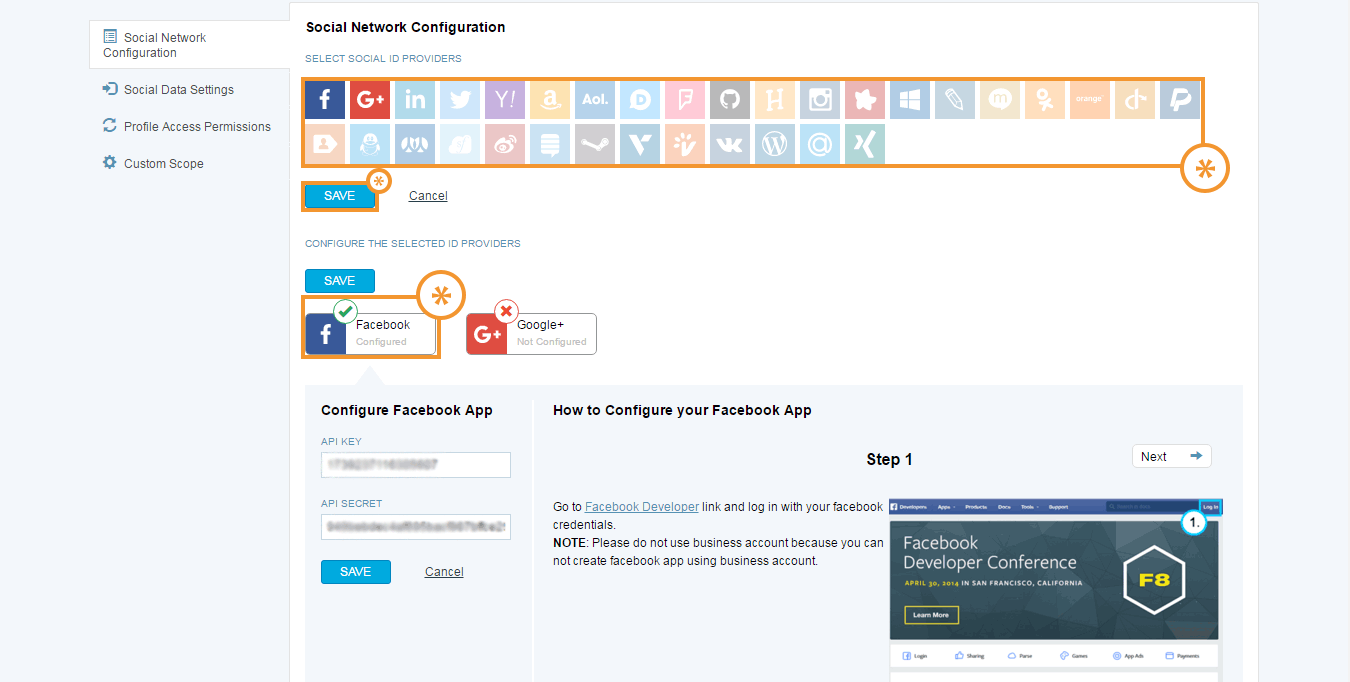Viewport: 1350px width, 682px height.
Task: Select the Stack Exchange provider icon
Action: [550, 144]
